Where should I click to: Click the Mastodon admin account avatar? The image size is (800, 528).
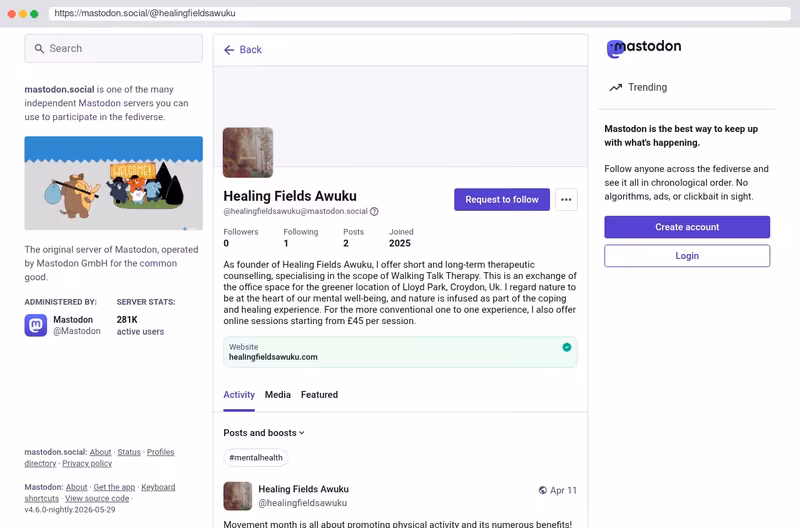click(x=36, y=325)
